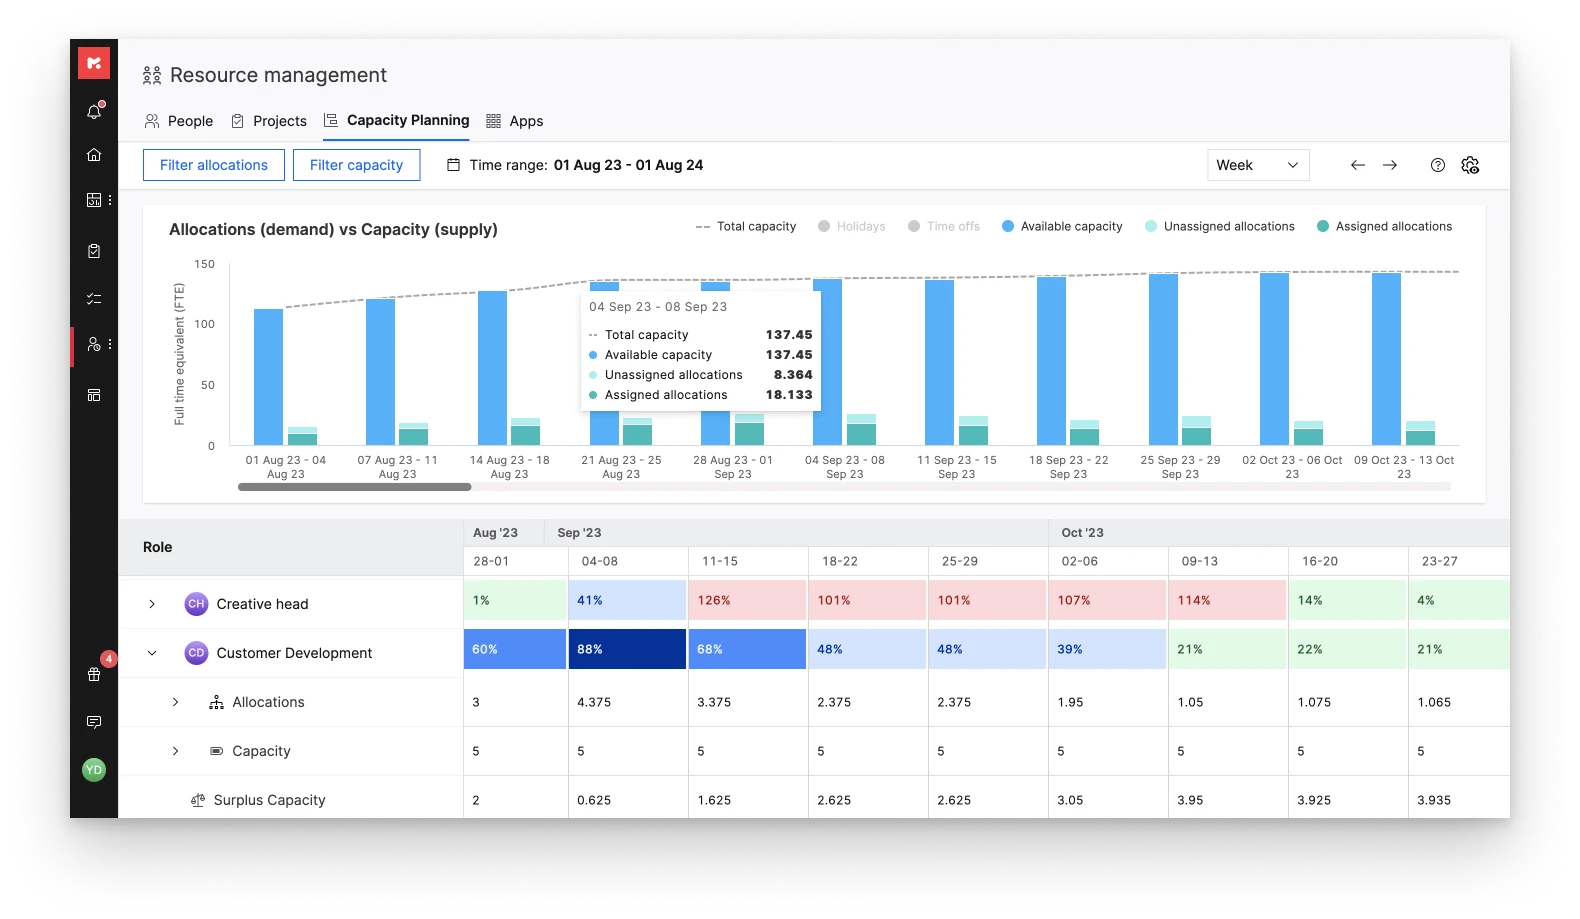Switch to the People tab
This screenshot has width=1580, height=919.
pos(179,121)
